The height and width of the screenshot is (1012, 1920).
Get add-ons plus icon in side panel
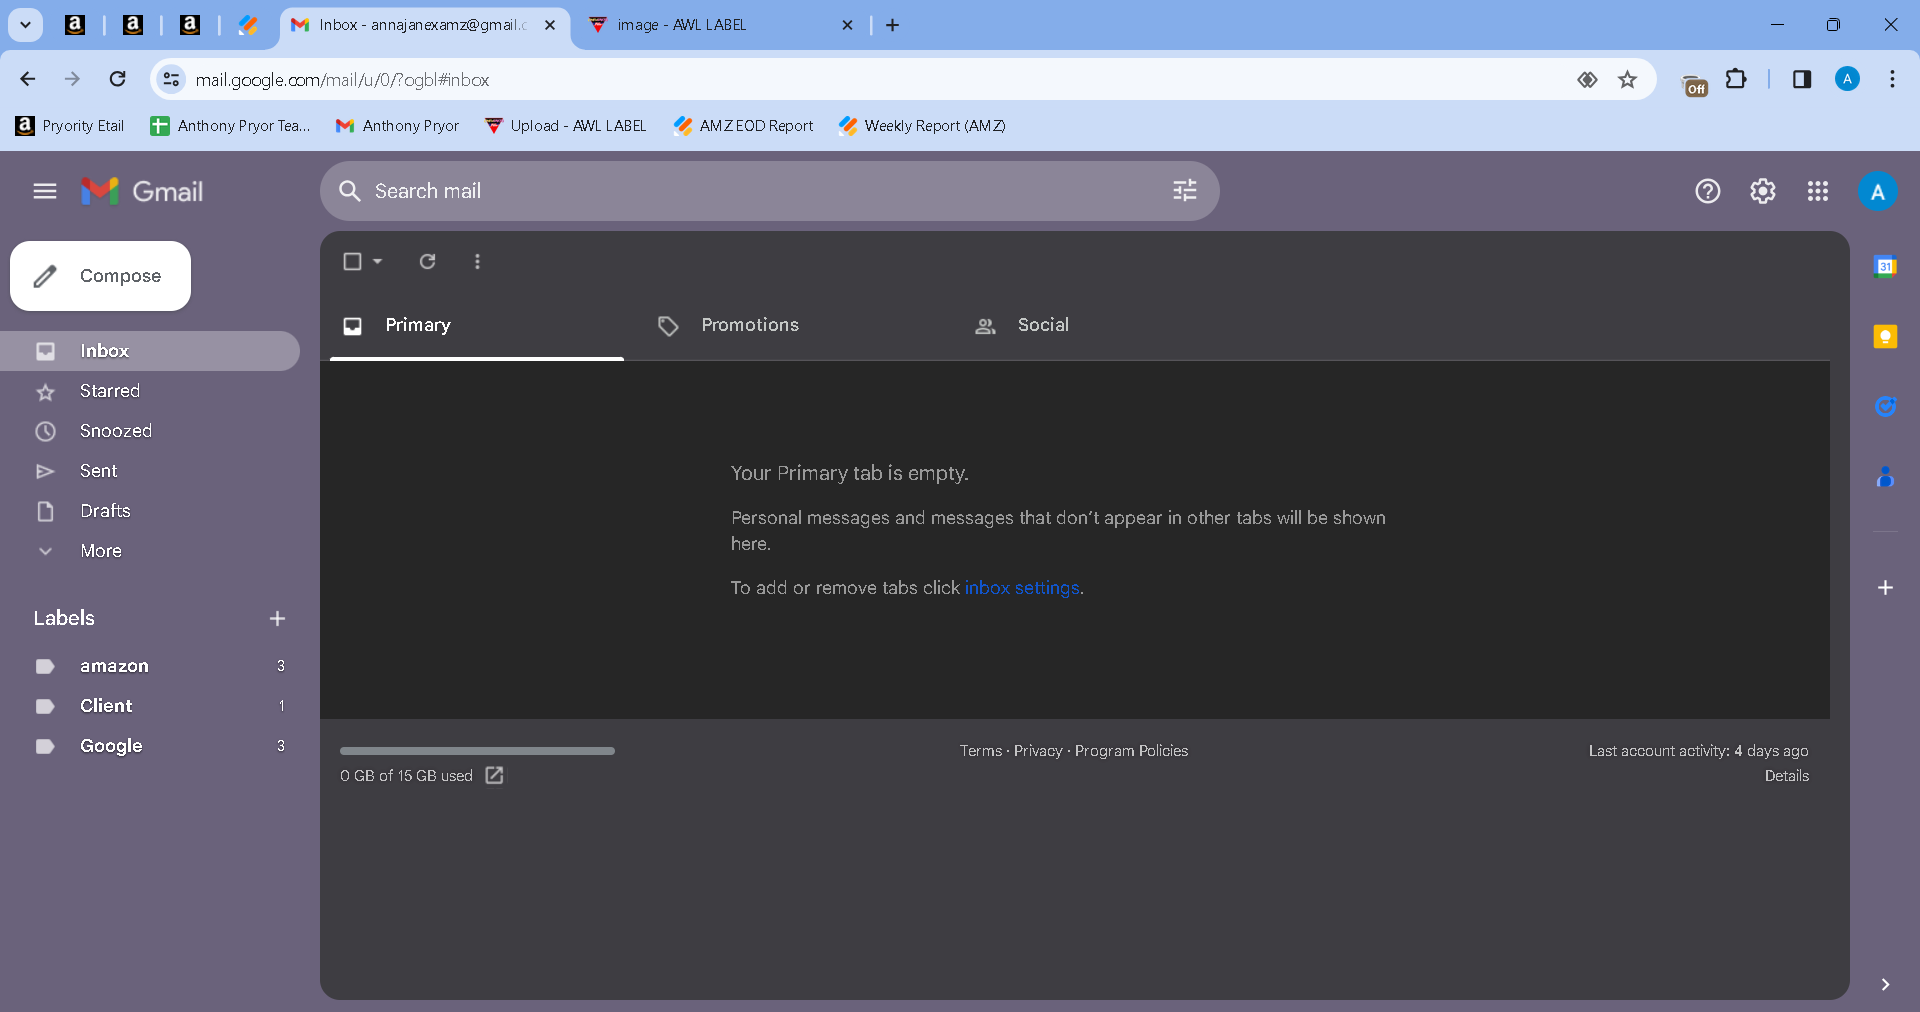click(x=1885, y=587)
